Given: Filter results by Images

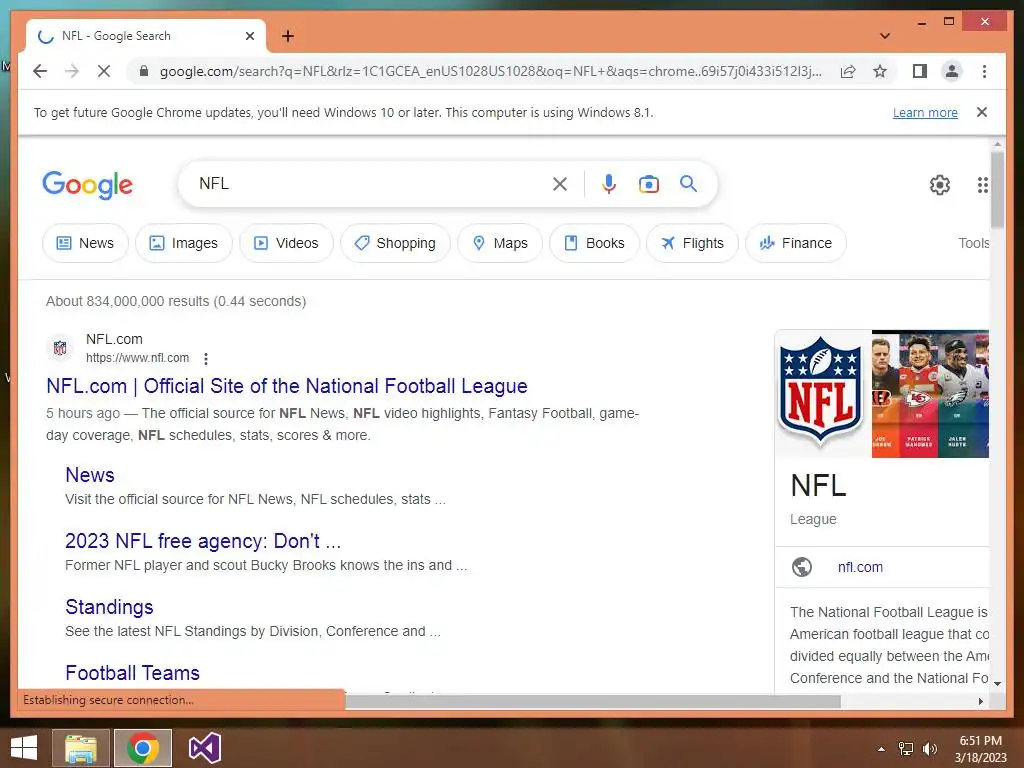Looking at the screenshot, I should coord(184,243).
